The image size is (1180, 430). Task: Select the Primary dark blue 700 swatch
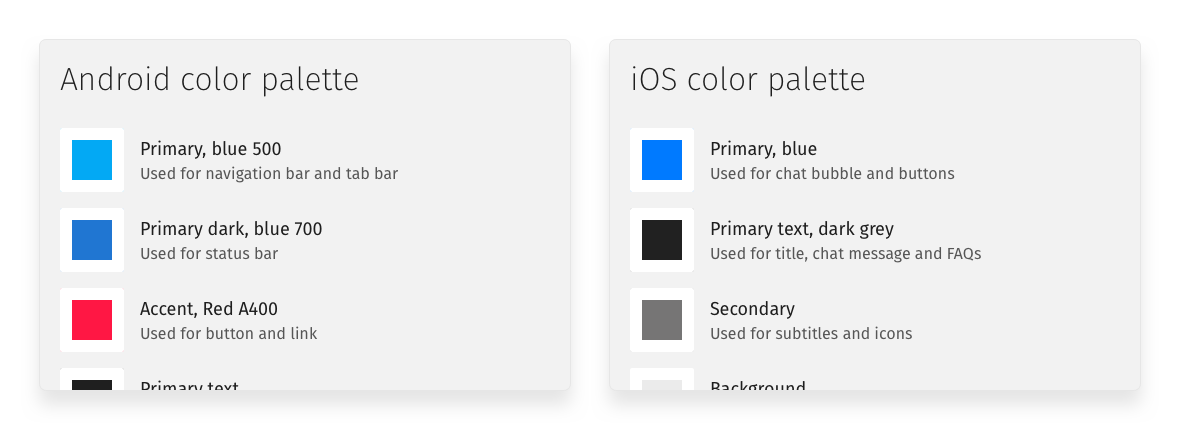[x=92, y=239]
